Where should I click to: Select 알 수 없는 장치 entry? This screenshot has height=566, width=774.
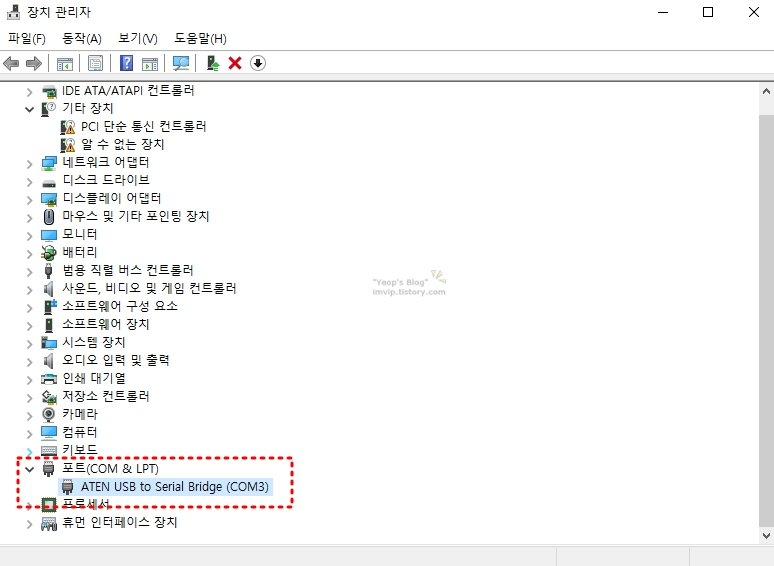(122, 145)
